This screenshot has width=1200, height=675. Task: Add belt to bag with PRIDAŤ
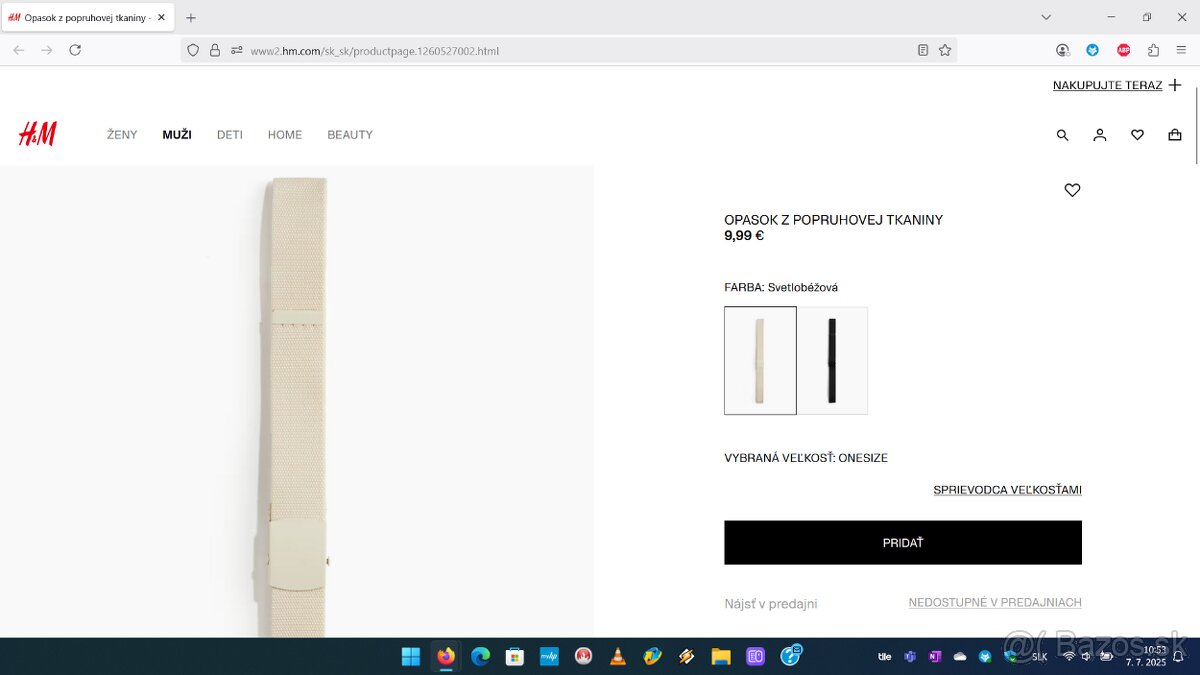[903, 542]
